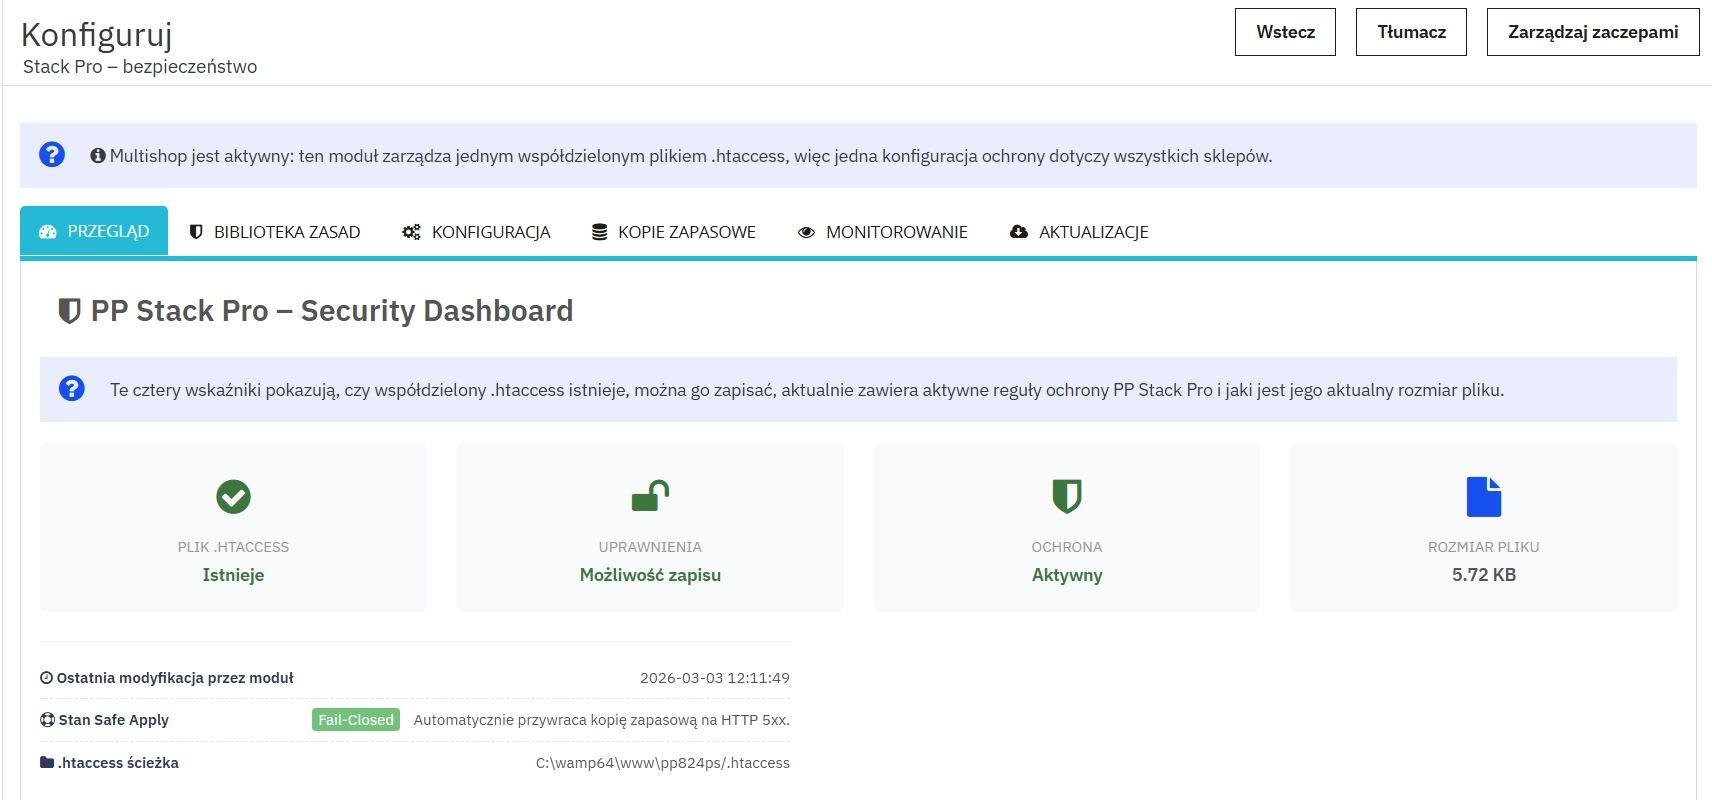Click the shield icon on Biblioteka zasad

tap(196, 232)
